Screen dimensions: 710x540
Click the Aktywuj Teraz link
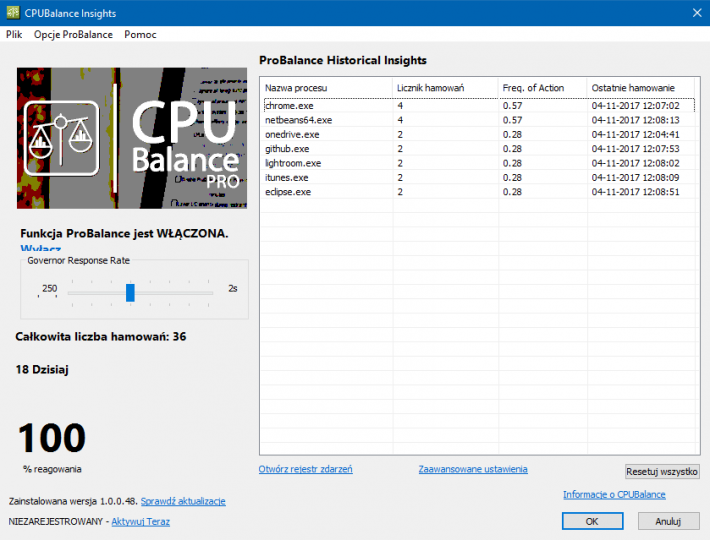point(141,522)
